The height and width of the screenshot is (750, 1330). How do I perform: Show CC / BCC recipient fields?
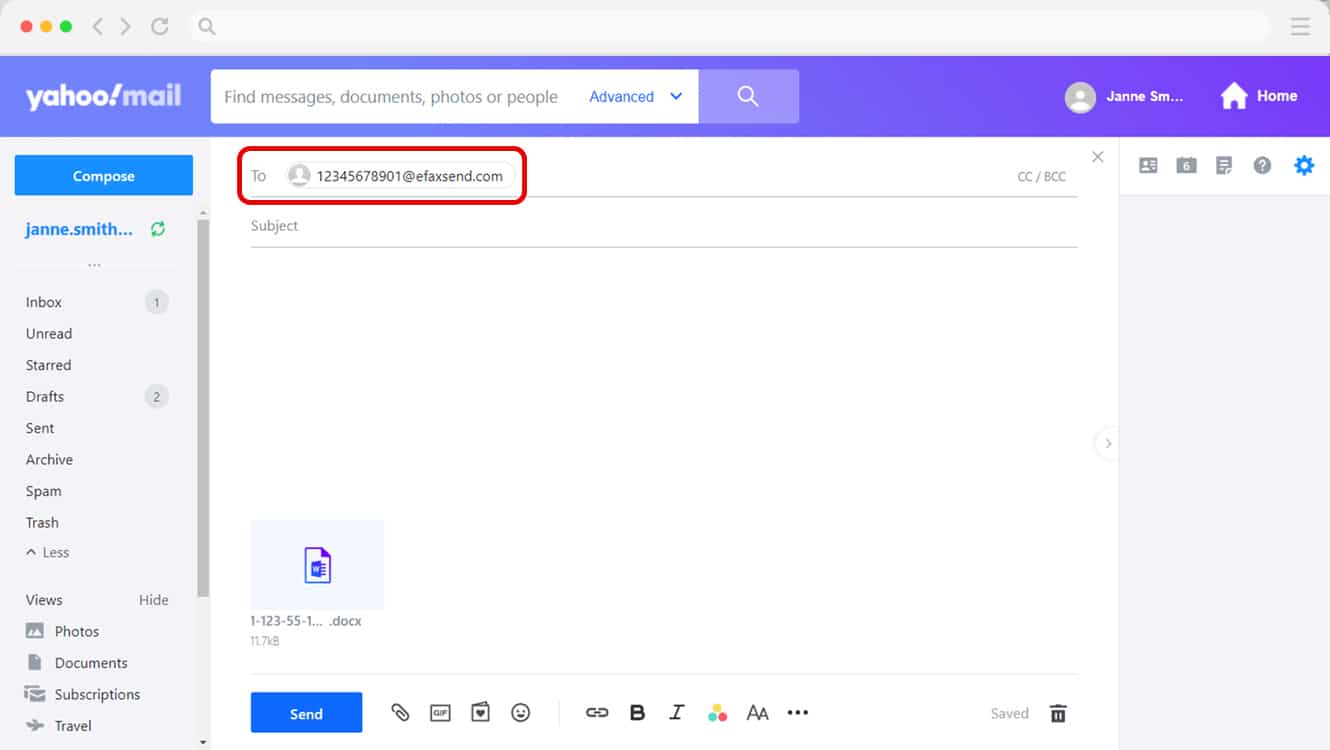[x=1041, y=175]
